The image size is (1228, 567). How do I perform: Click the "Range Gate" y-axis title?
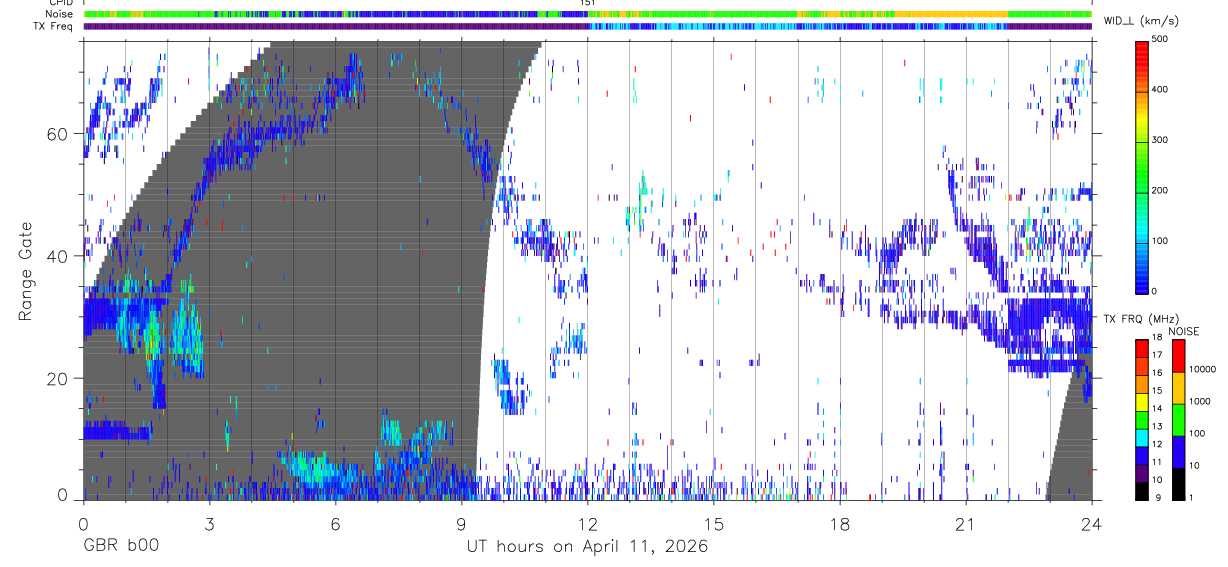(26, 271)
